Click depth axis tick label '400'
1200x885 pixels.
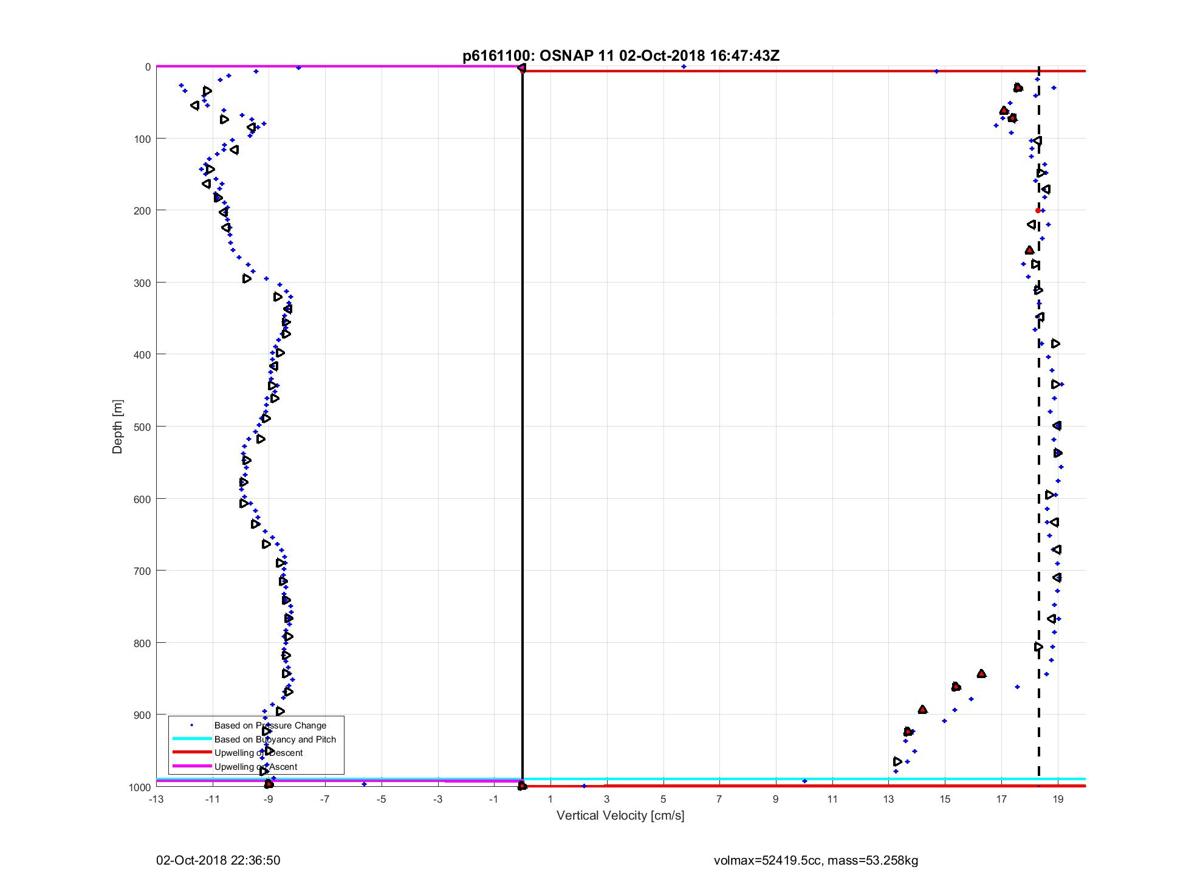[x=142, y=355]
